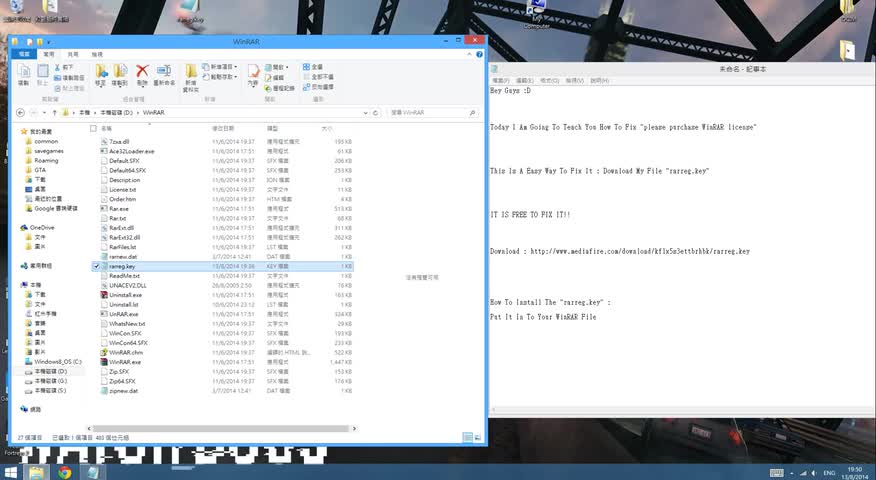Screen dimensions: 876x480
Task: Refresh the WinRAR folder address bar
Action: [375, 112]
